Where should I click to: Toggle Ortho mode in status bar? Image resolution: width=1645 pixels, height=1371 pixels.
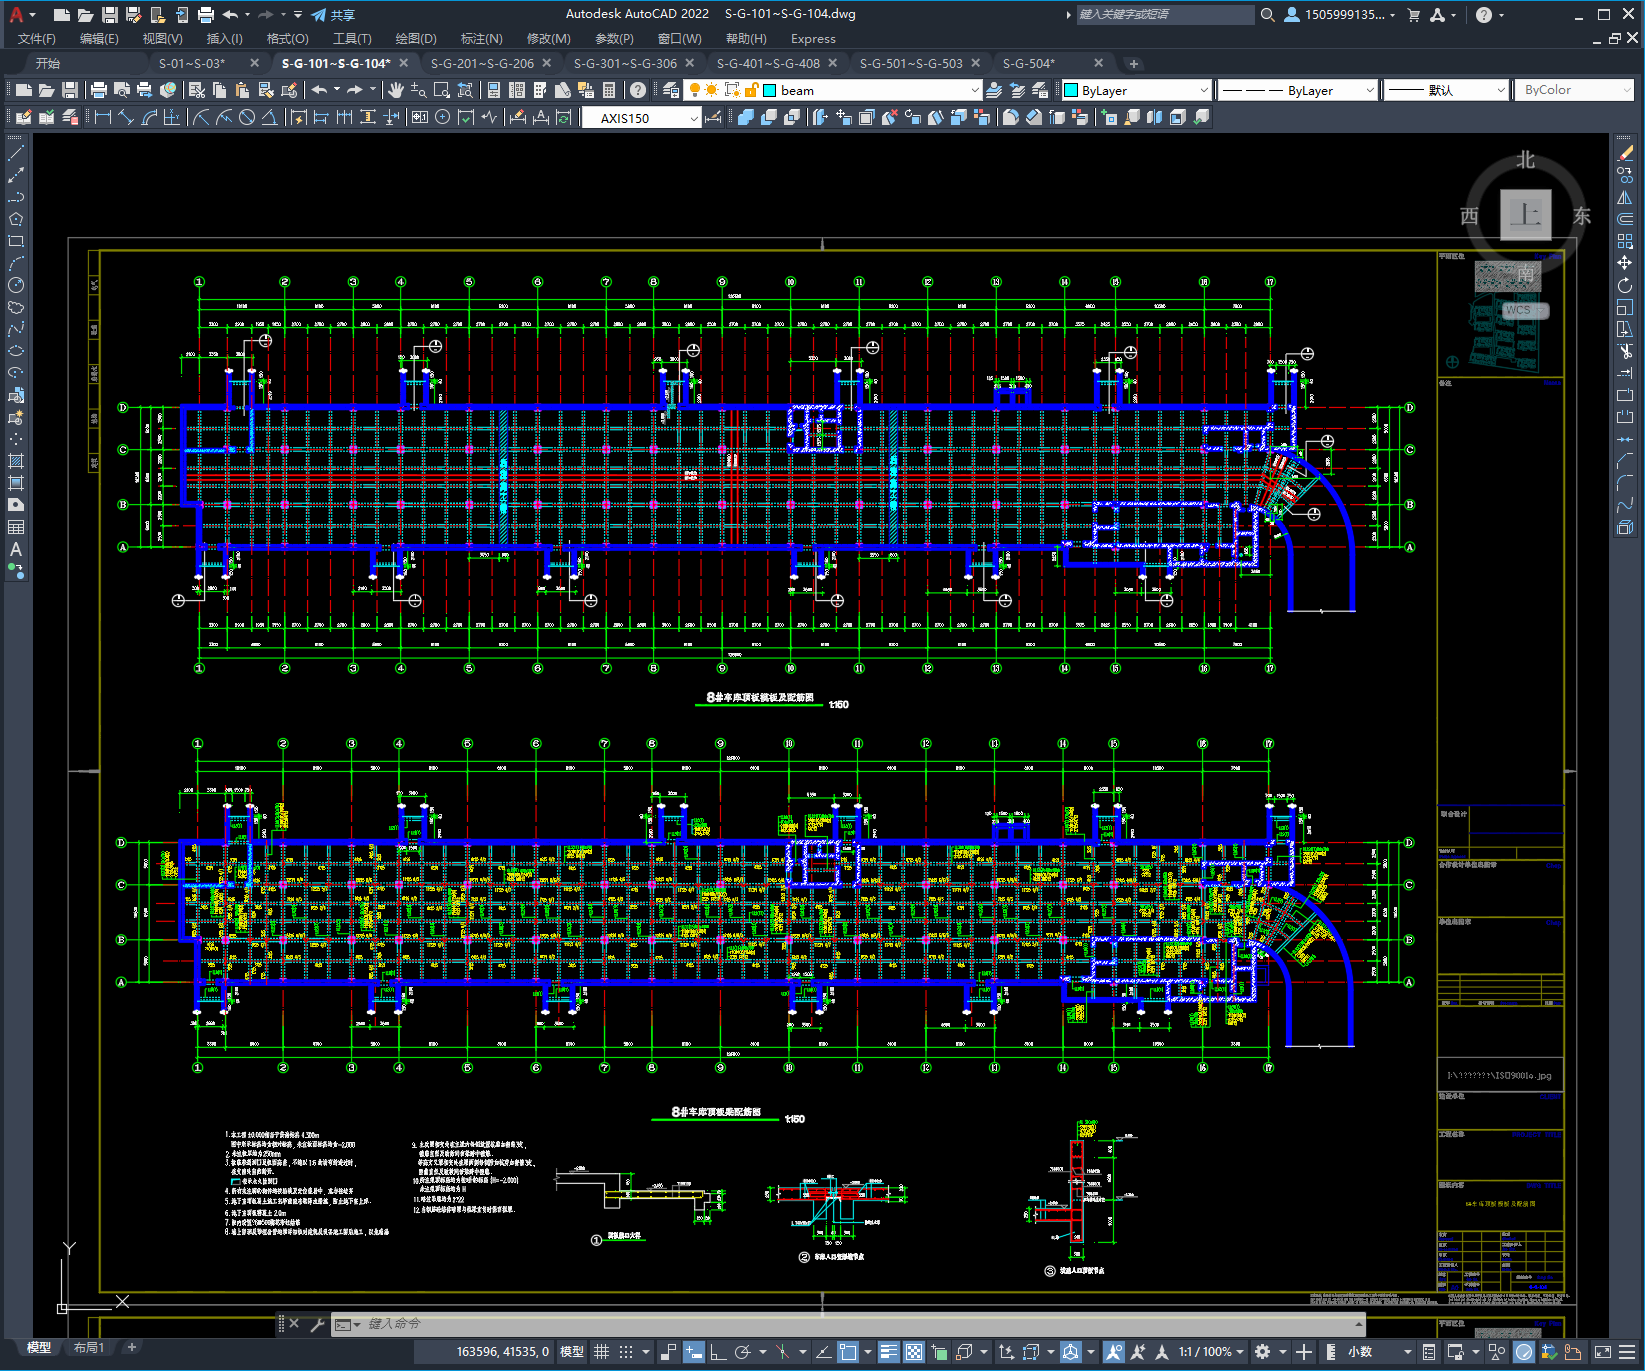click(718, 1352)
